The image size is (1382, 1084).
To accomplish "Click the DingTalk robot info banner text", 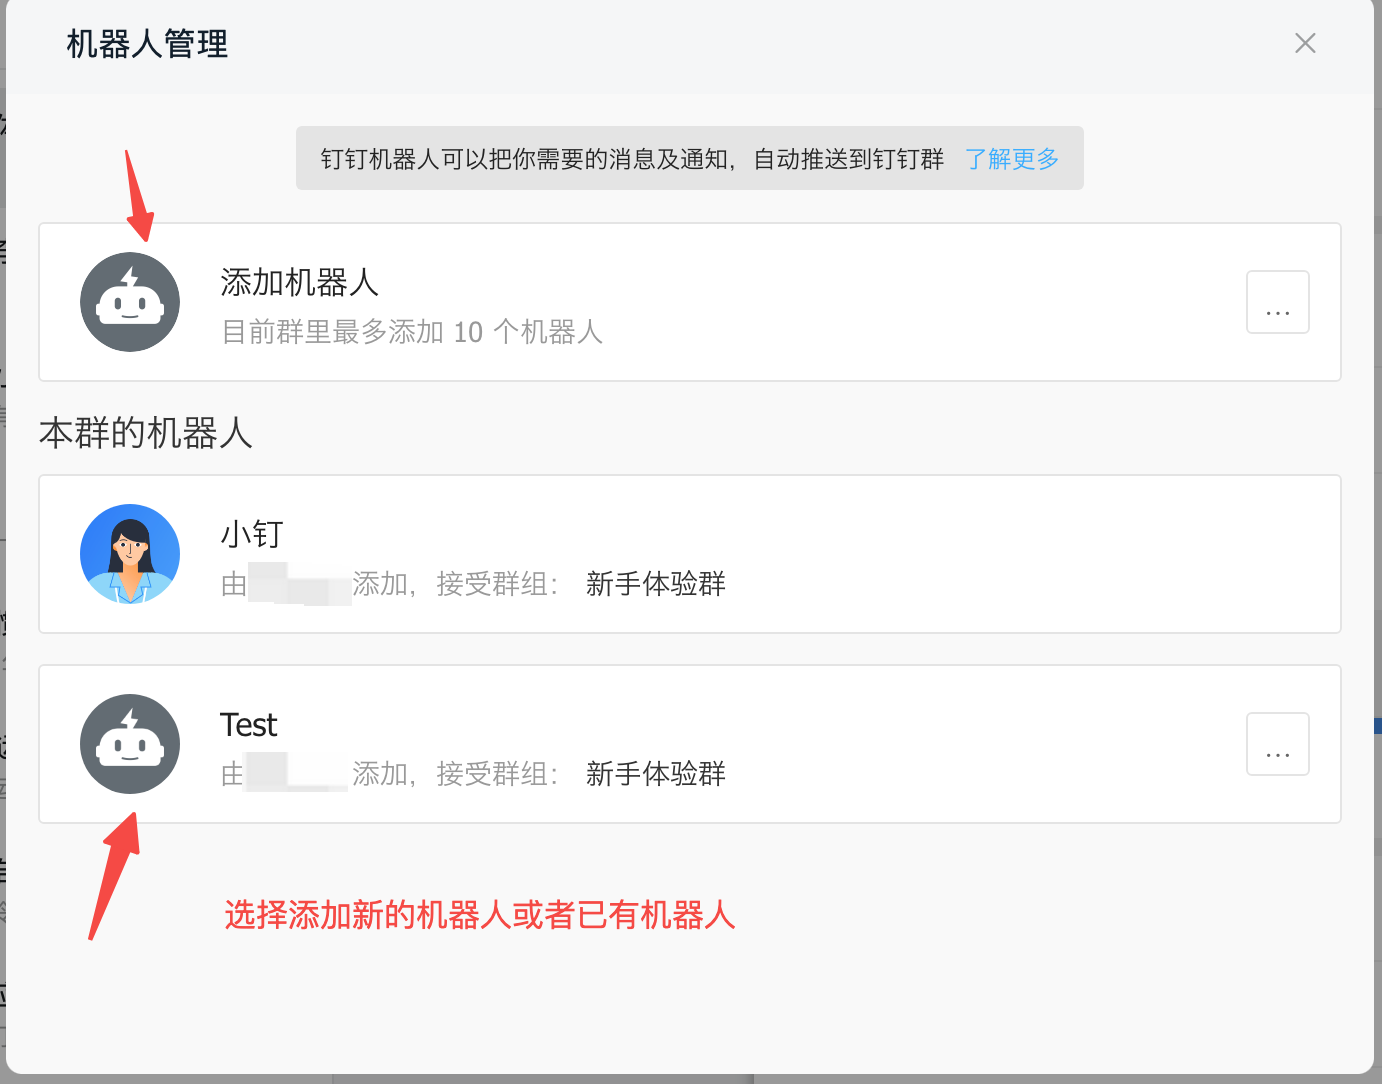I will coord(632,159).
